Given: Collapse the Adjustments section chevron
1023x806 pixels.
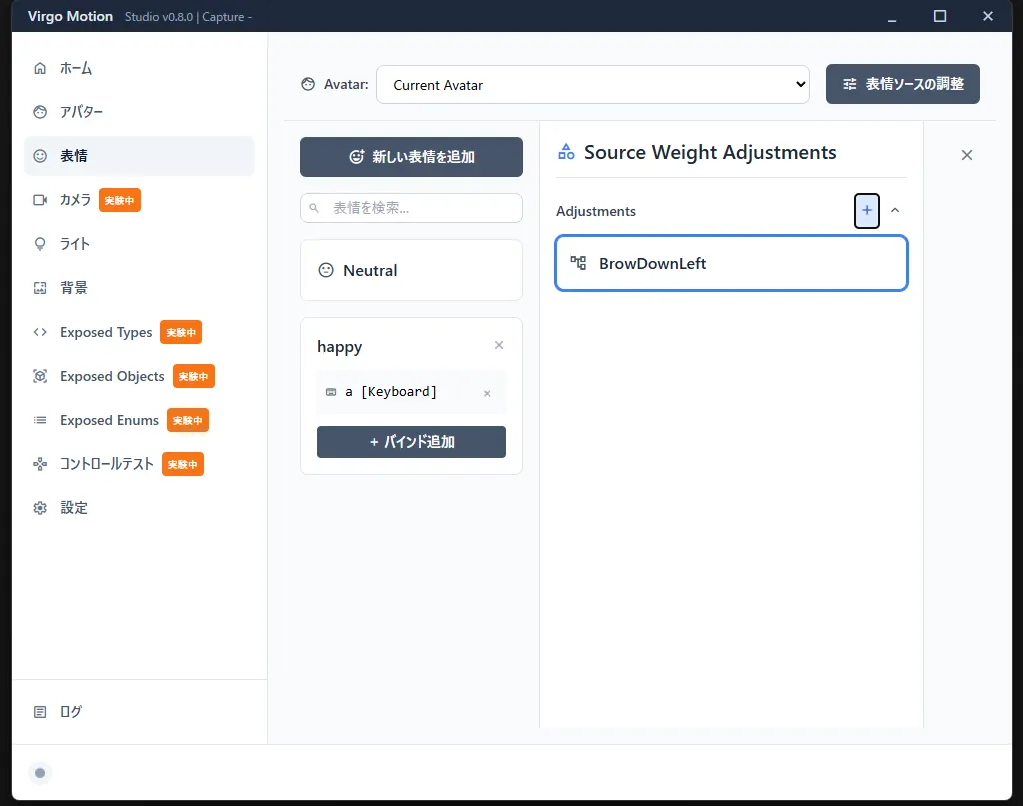Looking at the screenshot, I should (x=895, y=211).
